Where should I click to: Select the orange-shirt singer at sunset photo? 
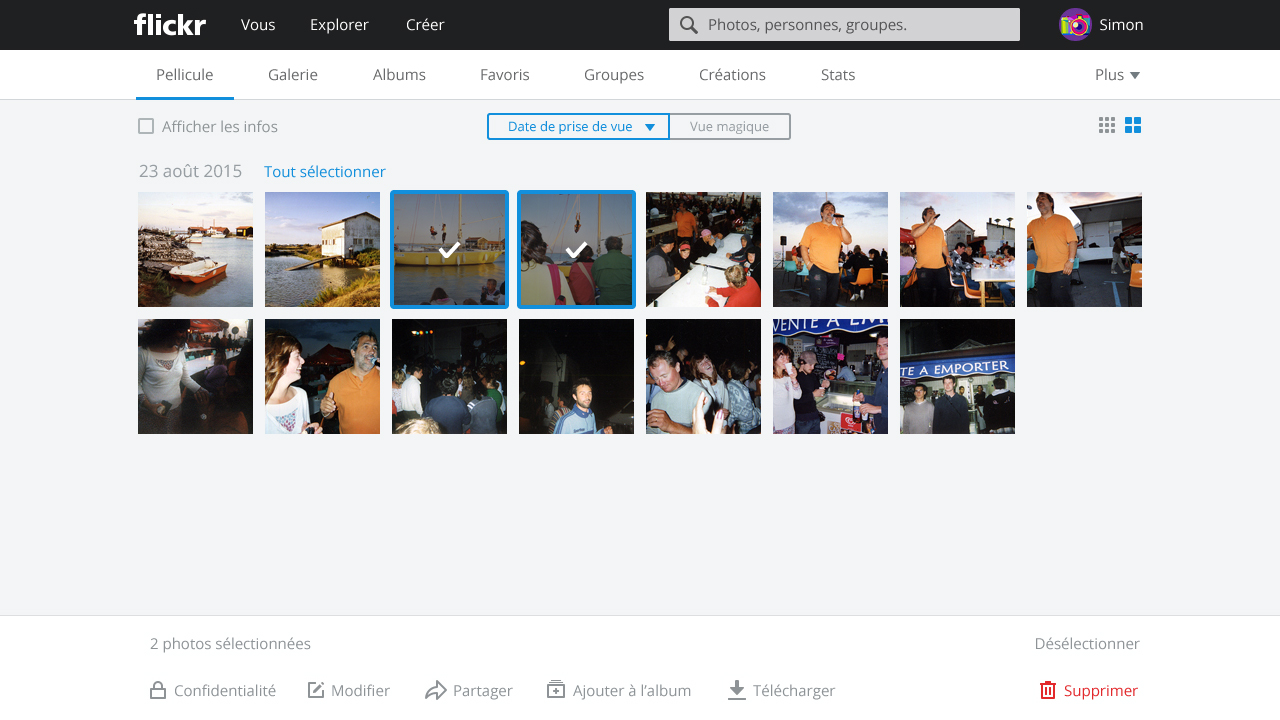pos(830,249)
